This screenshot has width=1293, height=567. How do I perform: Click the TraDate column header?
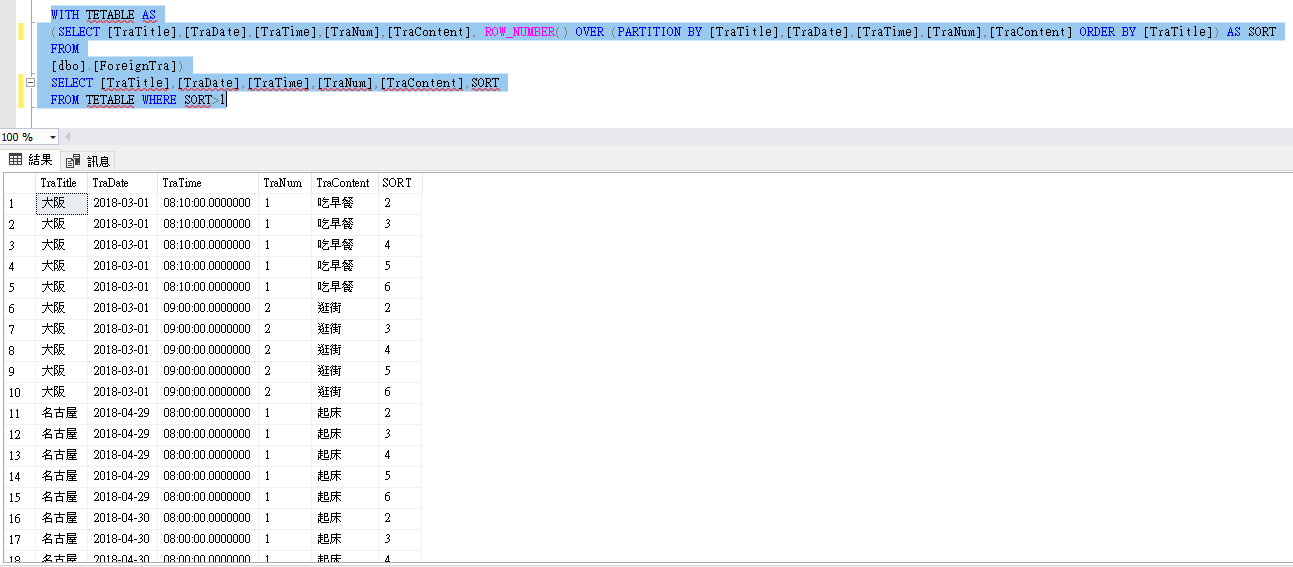coord(123,183)
